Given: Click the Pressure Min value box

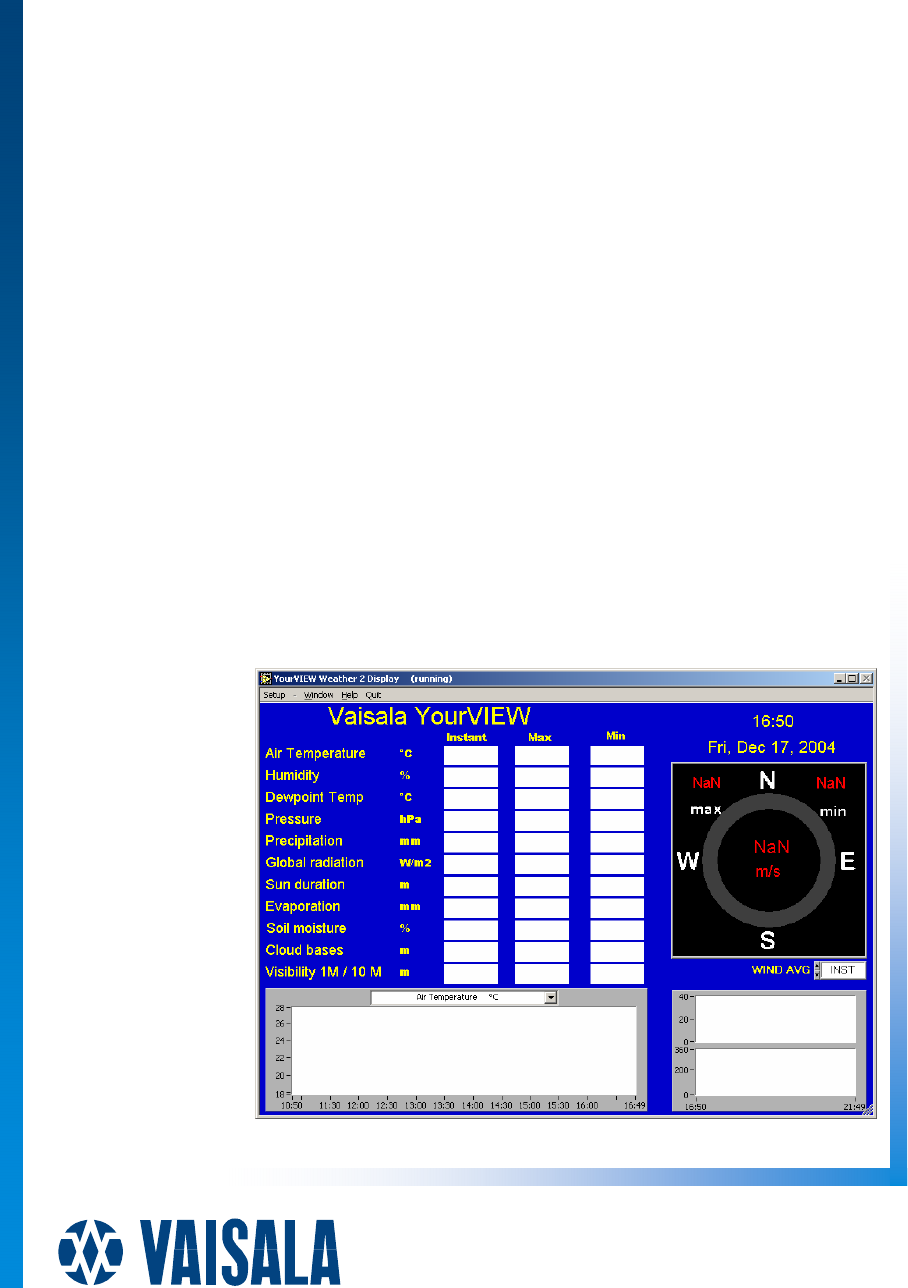Looking at the screenshot, I should (x=616, y=821).
